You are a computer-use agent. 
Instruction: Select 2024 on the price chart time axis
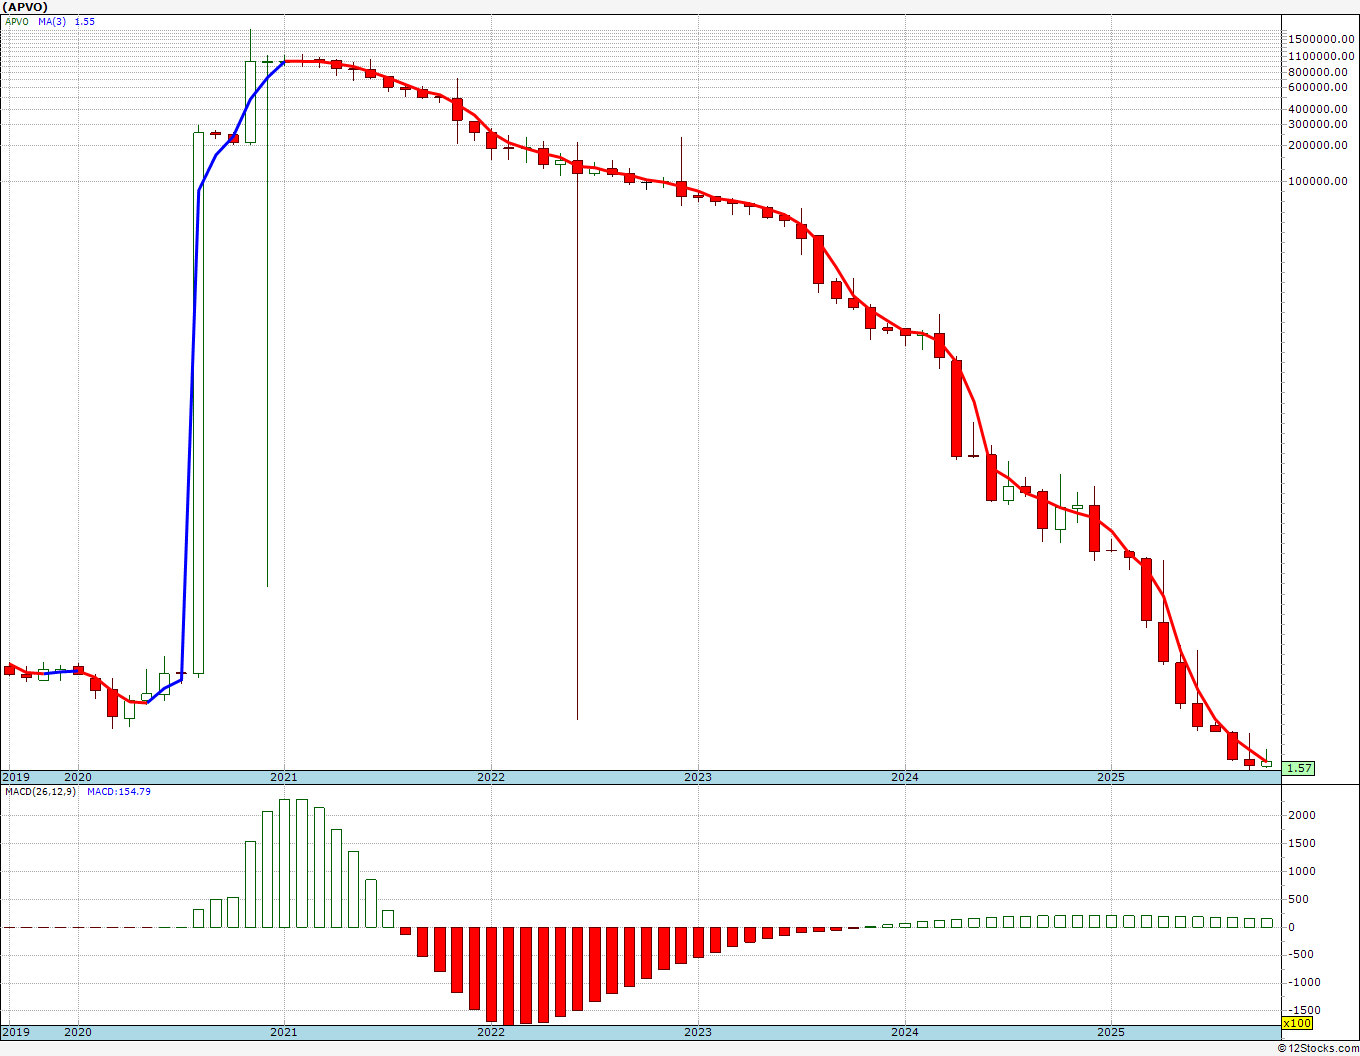905,776
